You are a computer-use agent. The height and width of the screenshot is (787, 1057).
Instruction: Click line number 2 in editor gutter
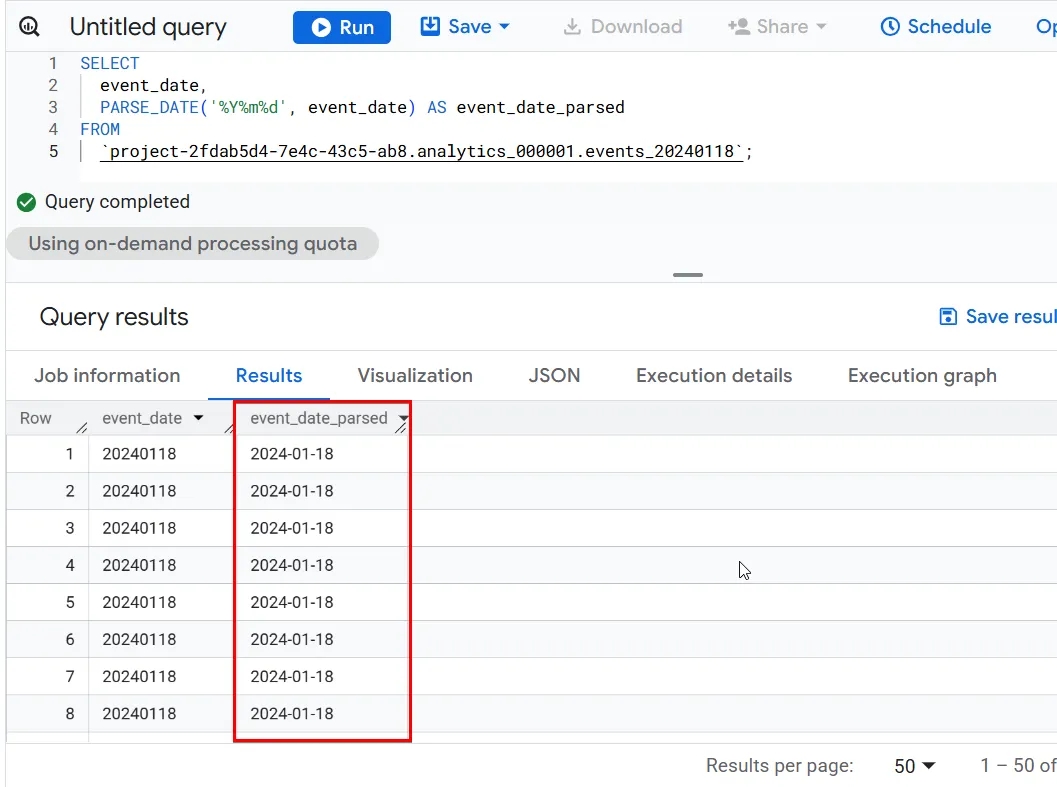tap(53, 86)
